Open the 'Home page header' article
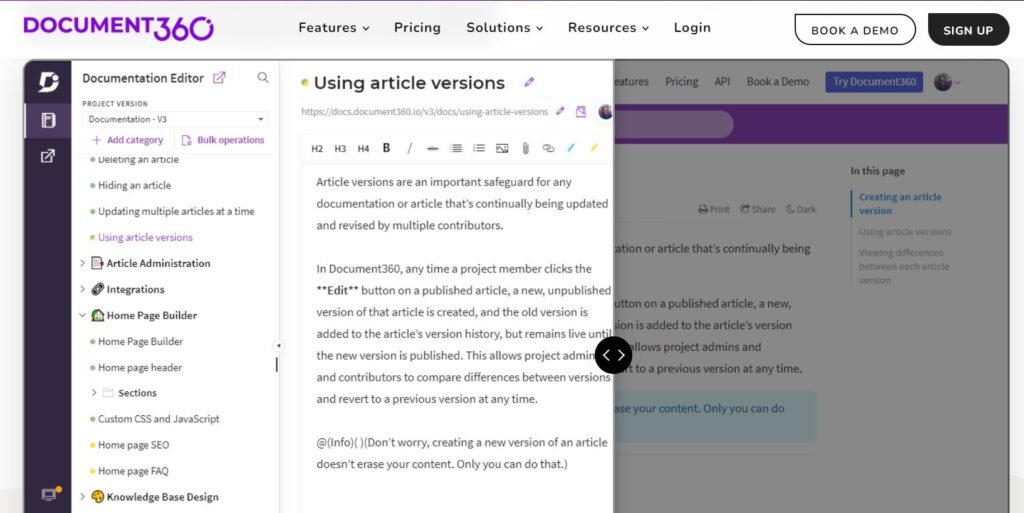Screen dimensions: 1024x513 tap(140, 367)
